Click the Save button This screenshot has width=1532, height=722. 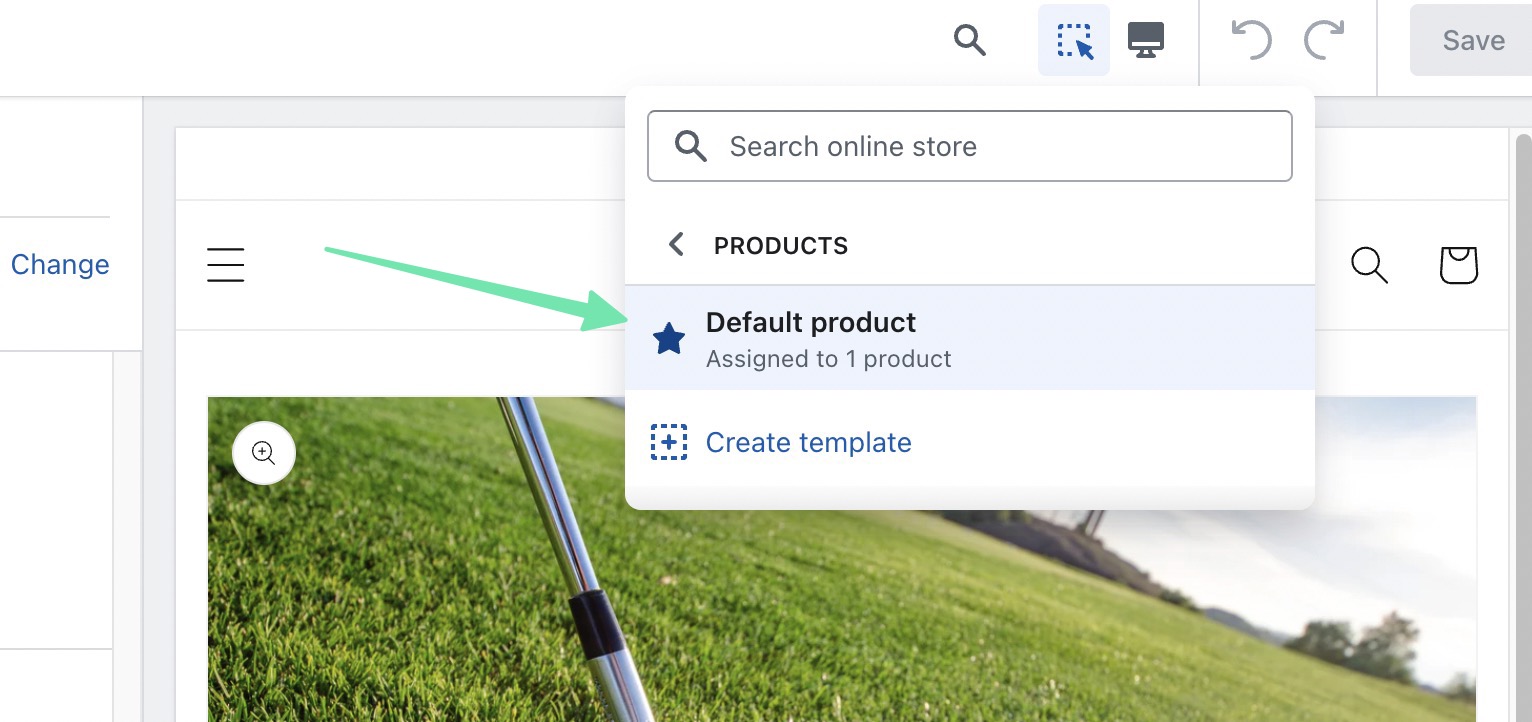click(1472, 40)
